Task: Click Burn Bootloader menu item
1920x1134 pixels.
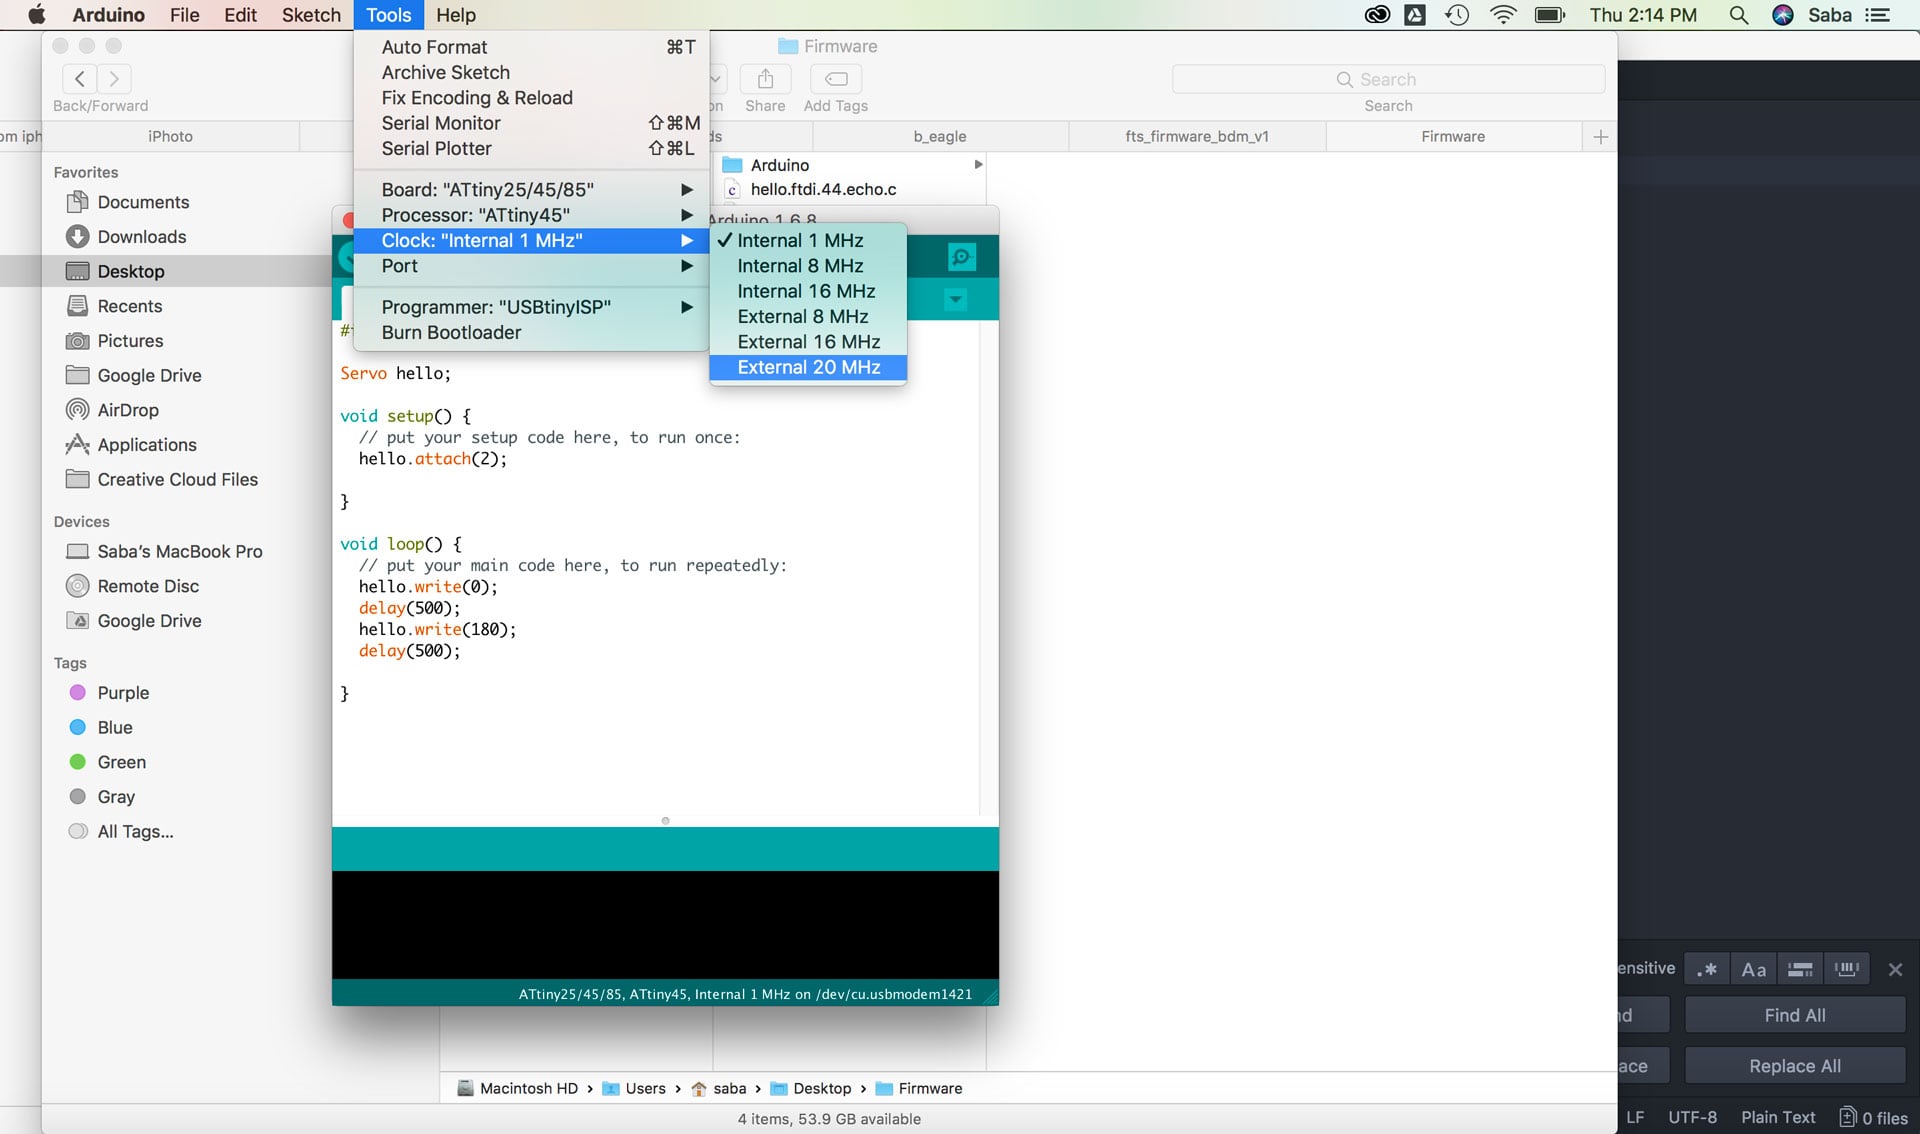Action: [532, 333]
